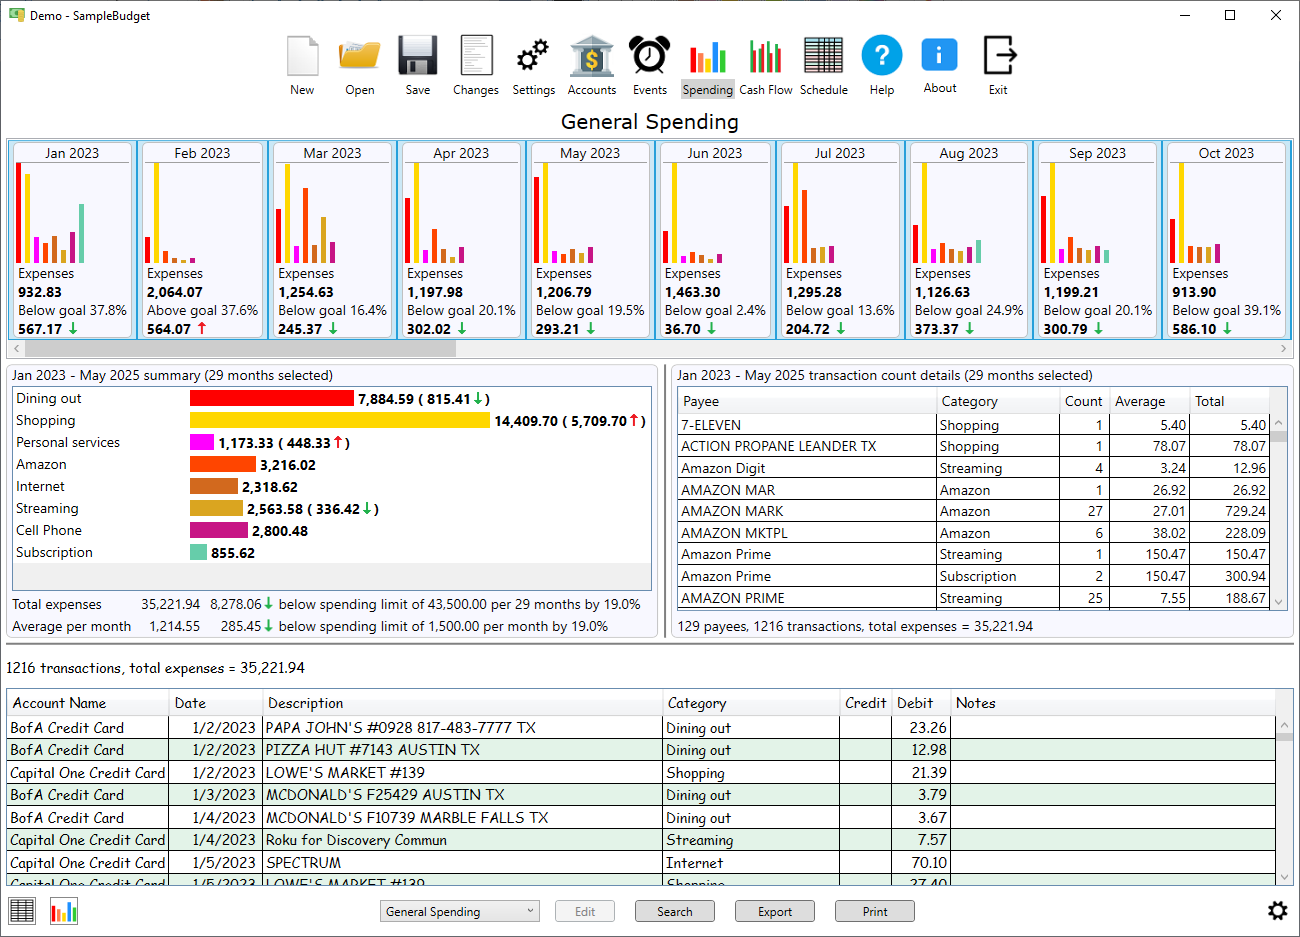Viewport: 1300px width, 937px height.
Task: Sort payee table by Category column header
Action: [997, 401]
